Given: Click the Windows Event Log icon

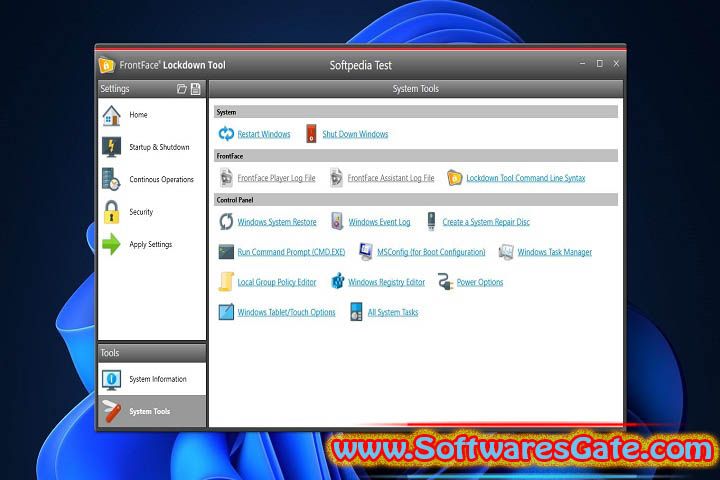Looking at the screenshot, I should (337, 221).
